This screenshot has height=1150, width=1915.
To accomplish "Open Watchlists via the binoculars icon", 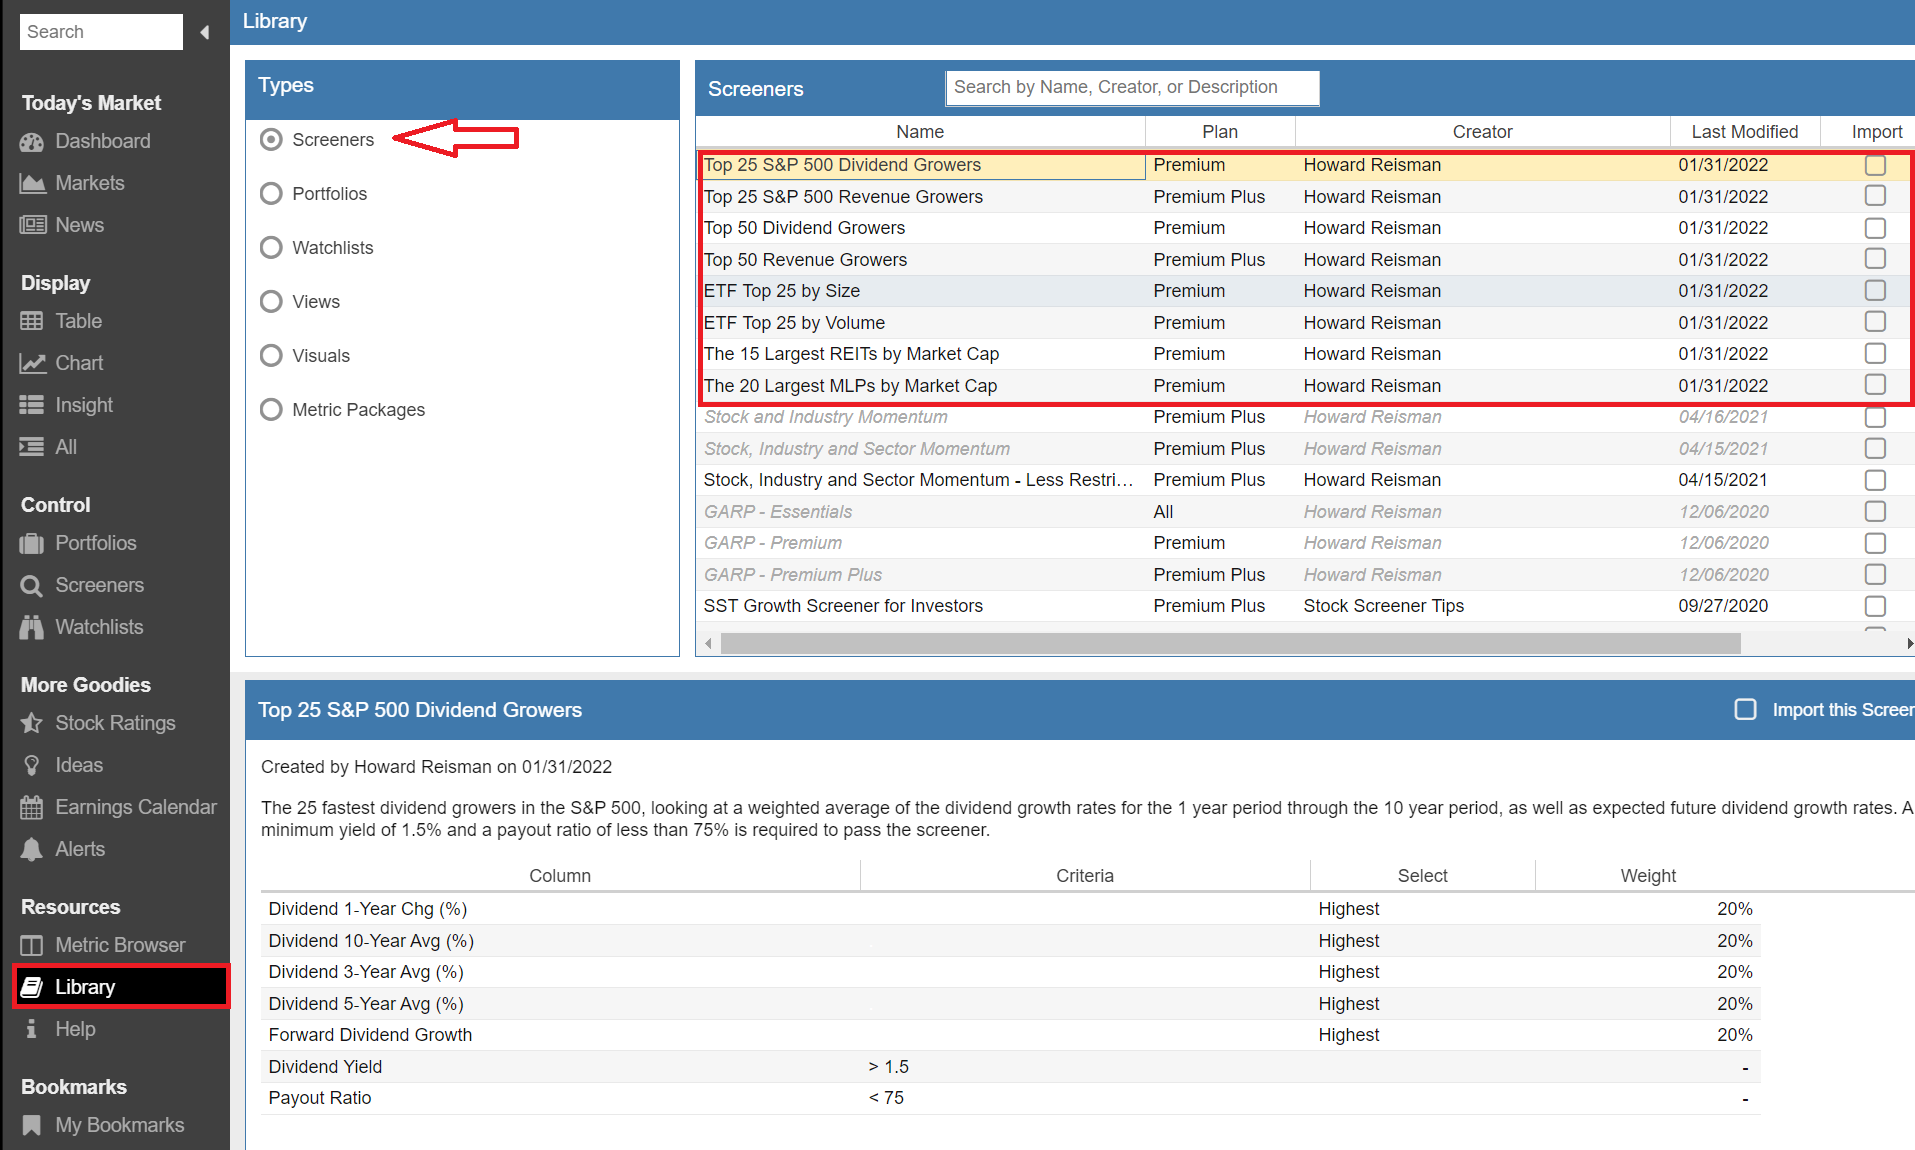I will (32, 628).
